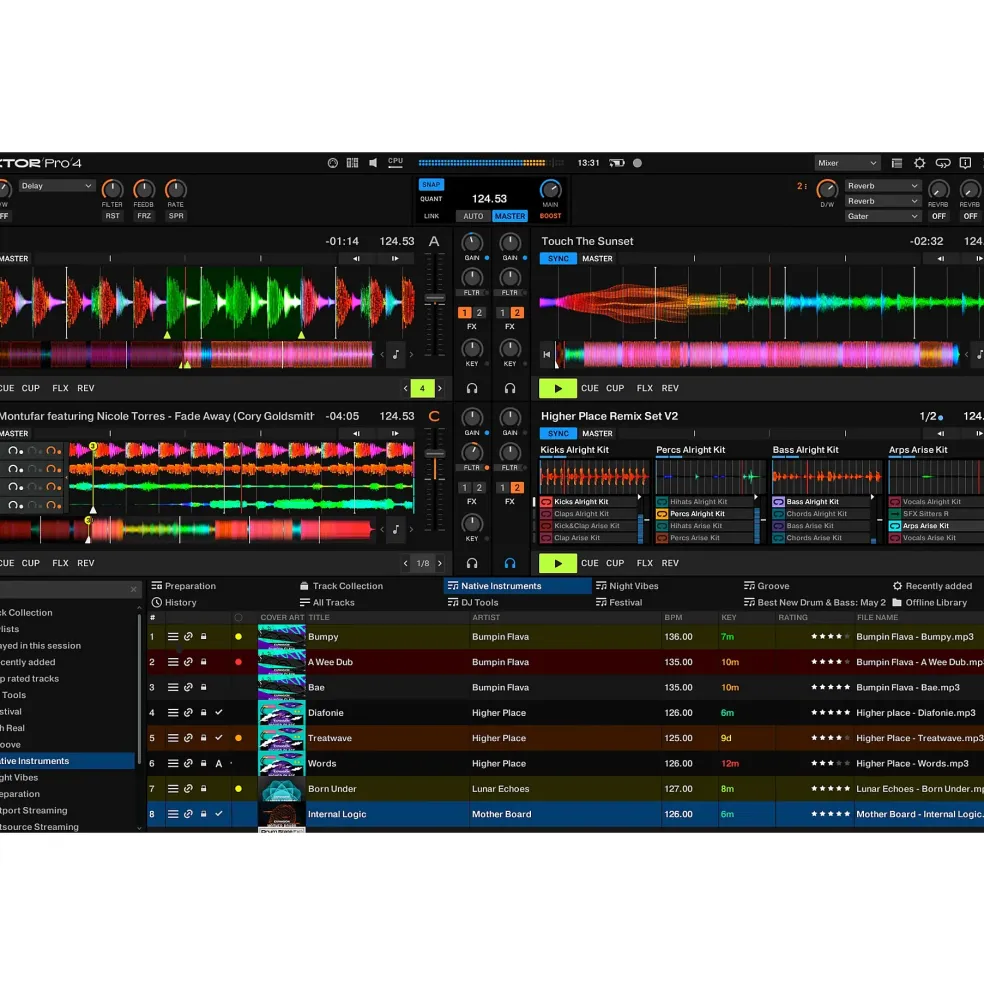The width and height of the screenshot is (984, 985).
Task: Click the audio recorder dot indicator
Action: point(637,163)
